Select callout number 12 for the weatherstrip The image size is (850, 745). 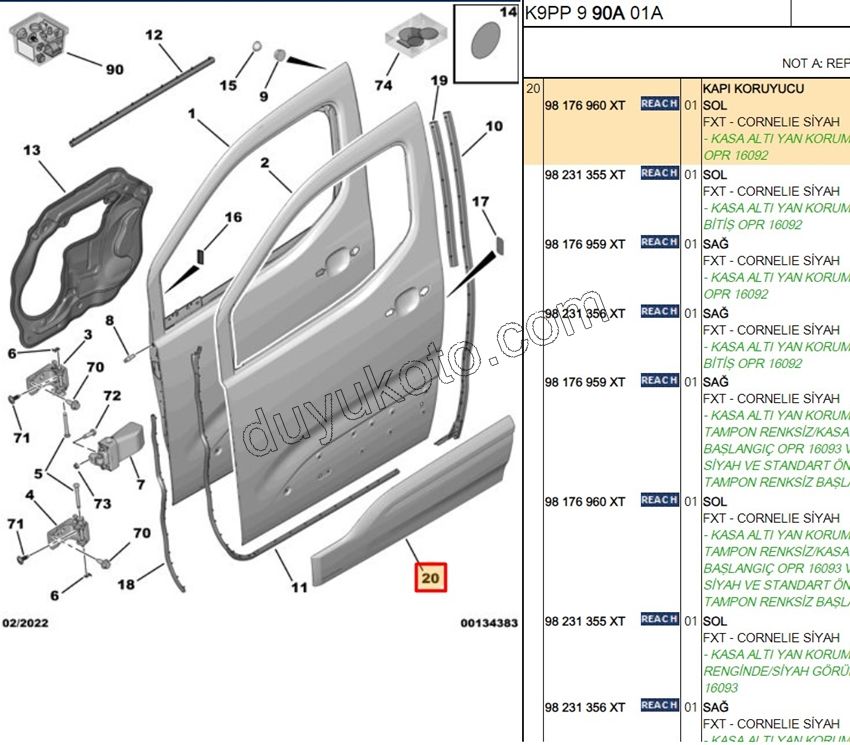coord(153,35)
